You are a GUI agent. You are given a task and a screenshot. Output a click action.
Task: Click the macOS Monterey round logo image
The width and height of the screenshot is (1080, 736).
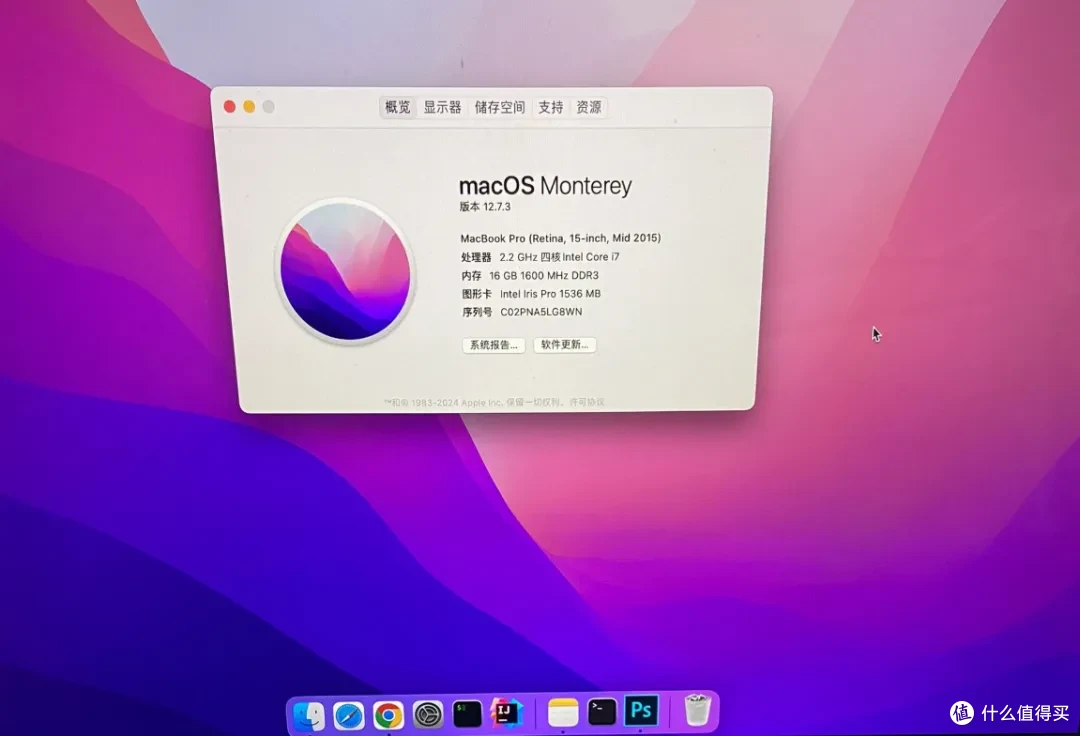pyautogui.click(x=346, y=271)
